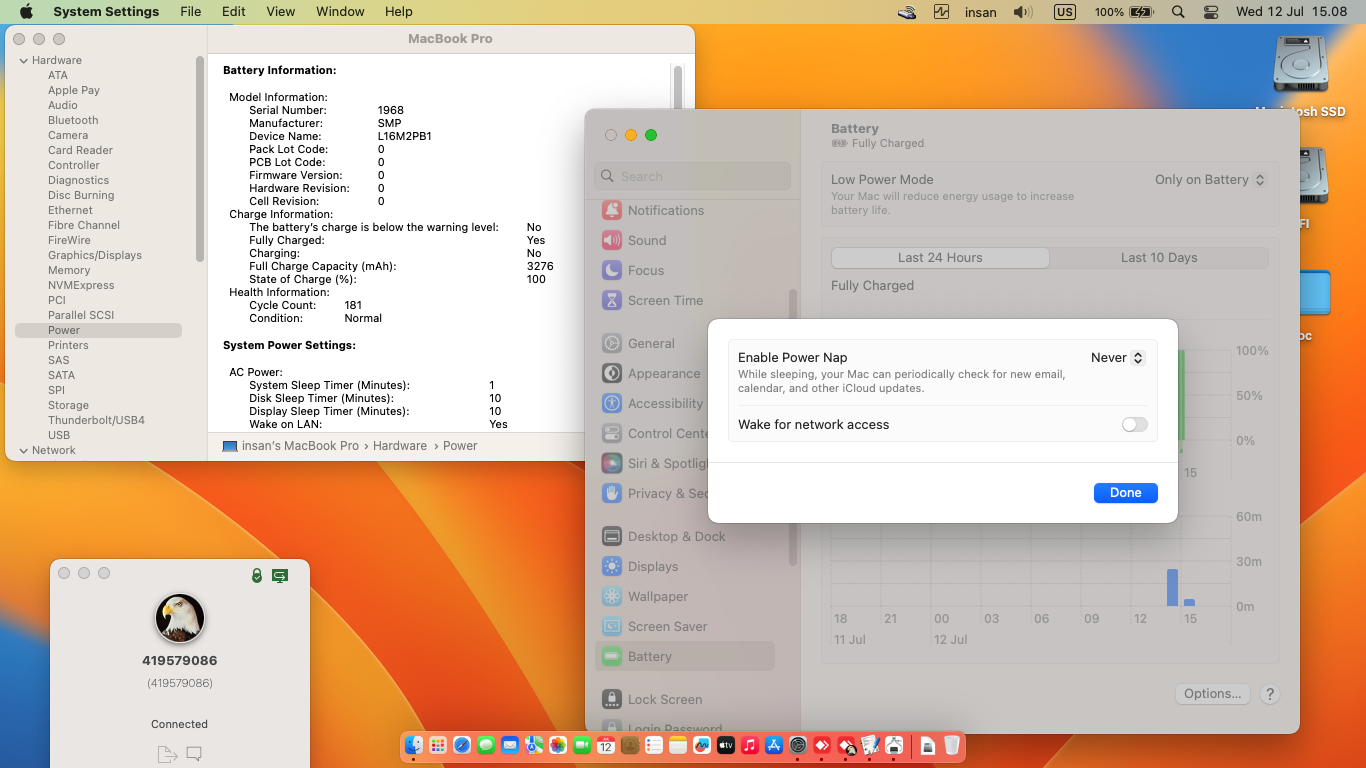The height and width of the screenshot is (768, 1366).
Task: Open the US input source menu
Action: pos(1064,12)
